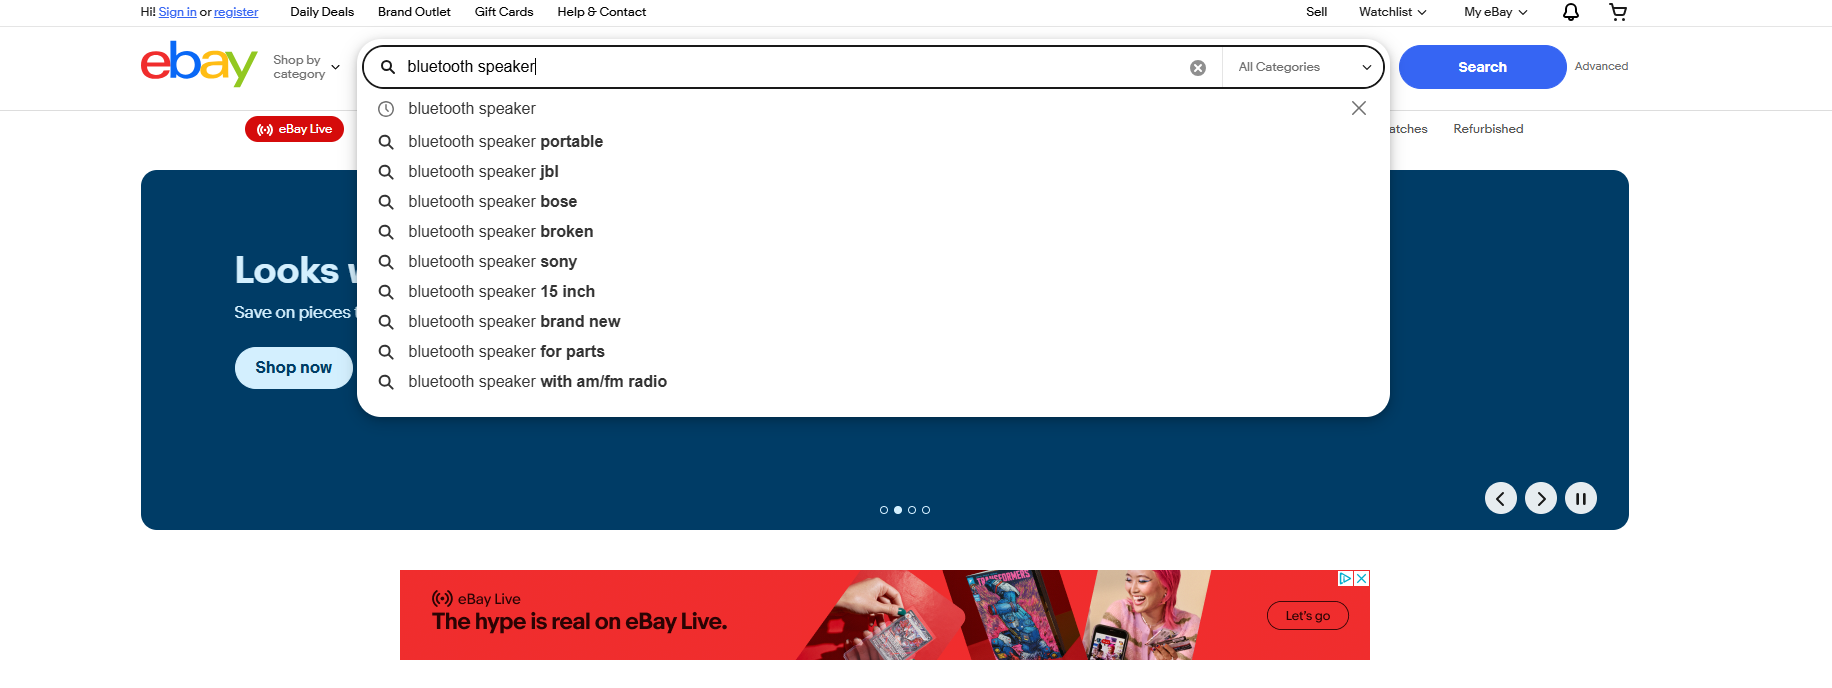Open Help & Contact

[x=602, y=12]
